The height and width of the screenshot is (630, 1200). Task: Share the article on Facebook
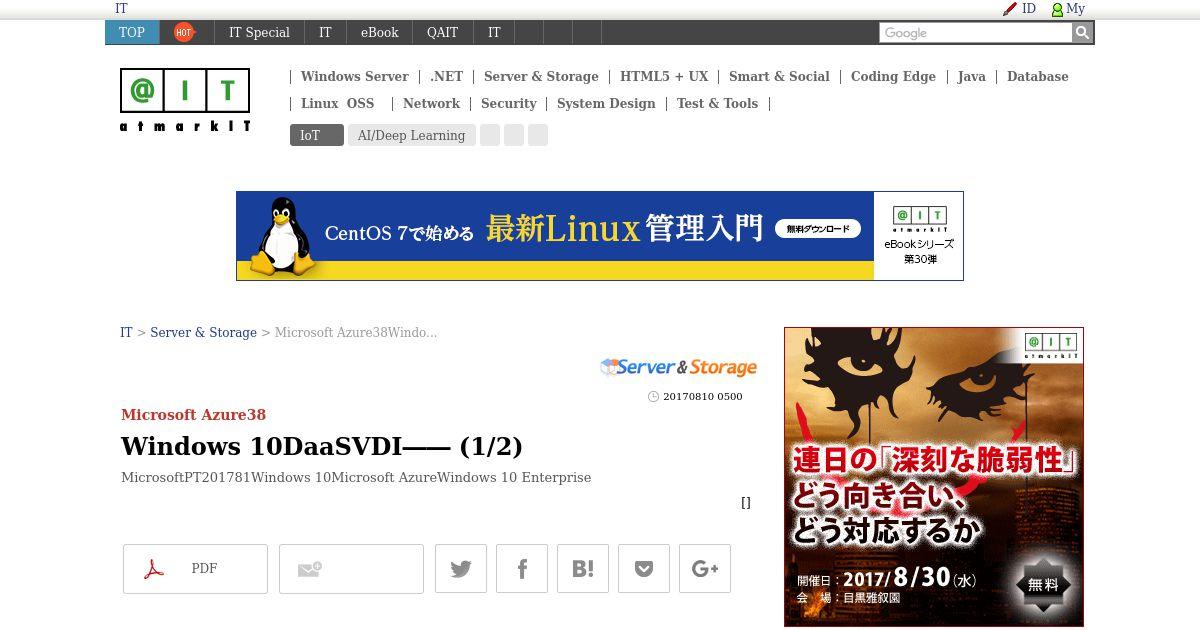click(522, 569)
